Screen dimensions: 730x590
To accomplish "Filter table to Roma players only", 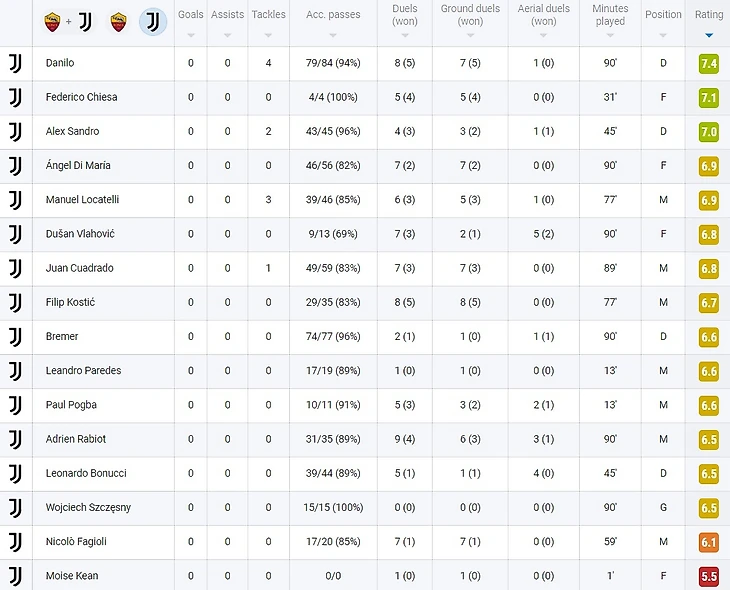I will pyautogui.click(x=118, y=21).
